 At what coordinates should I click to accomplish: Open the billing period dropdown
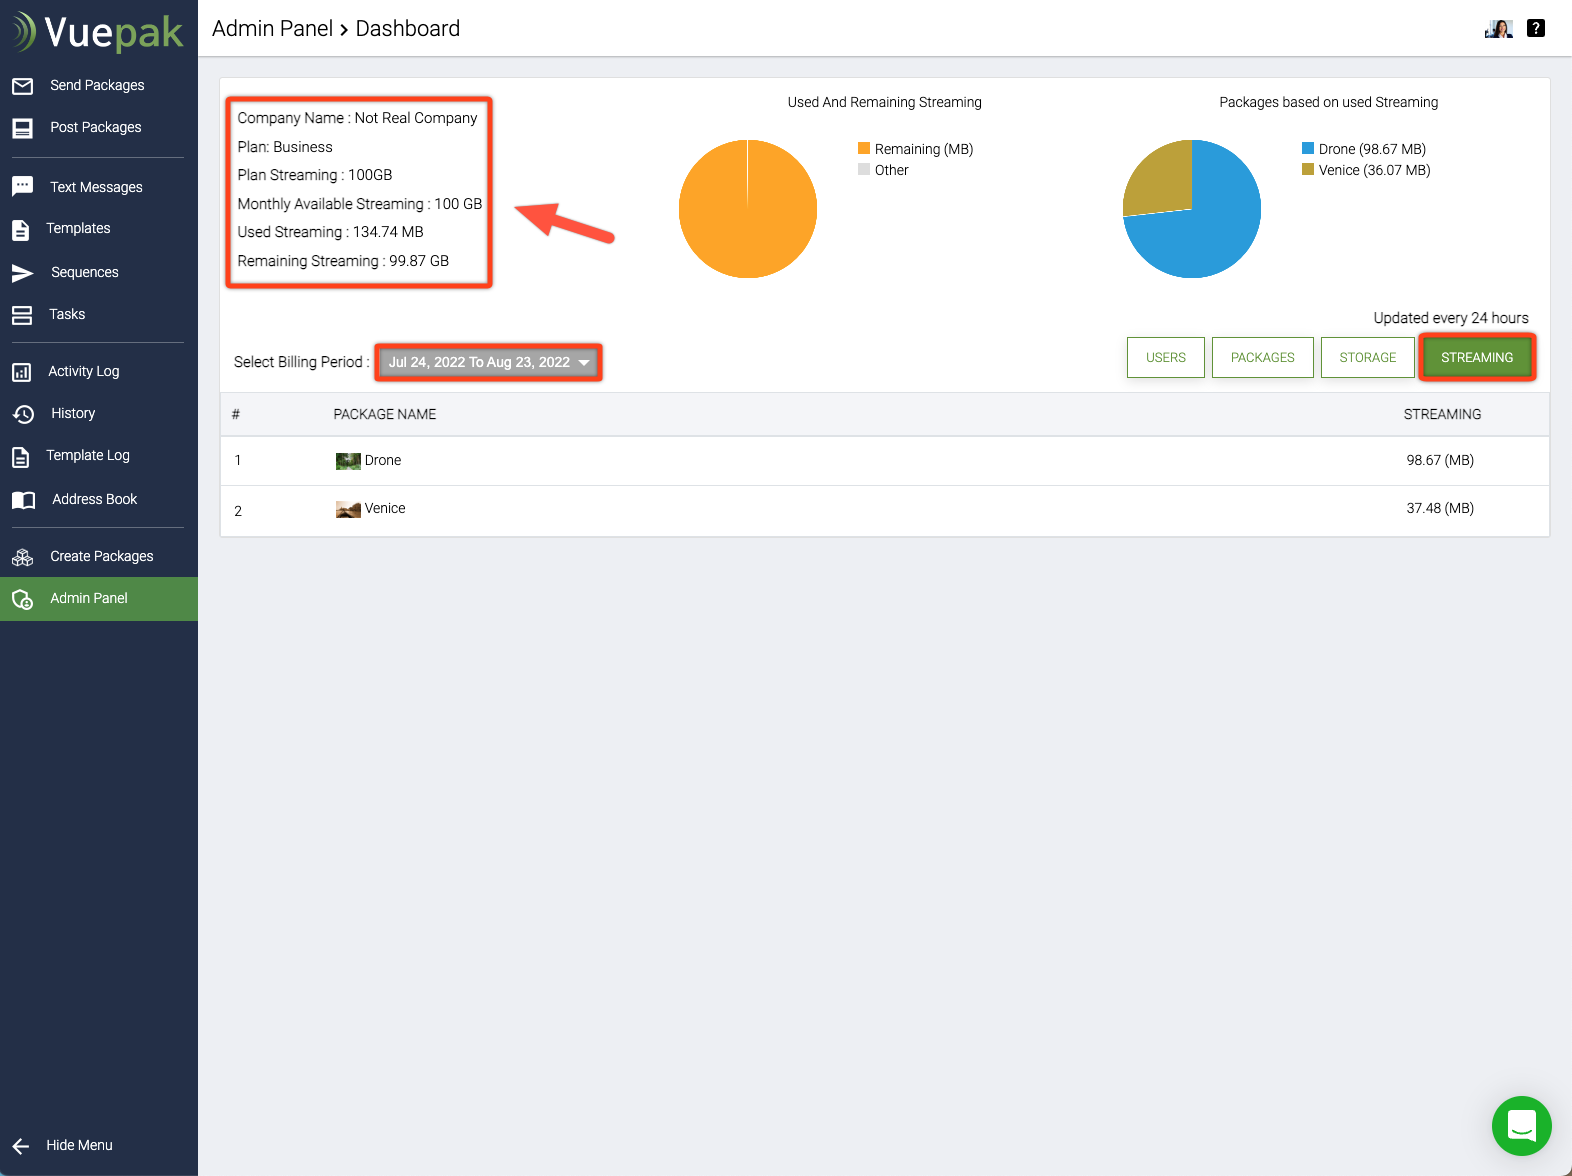coord(489,363)
